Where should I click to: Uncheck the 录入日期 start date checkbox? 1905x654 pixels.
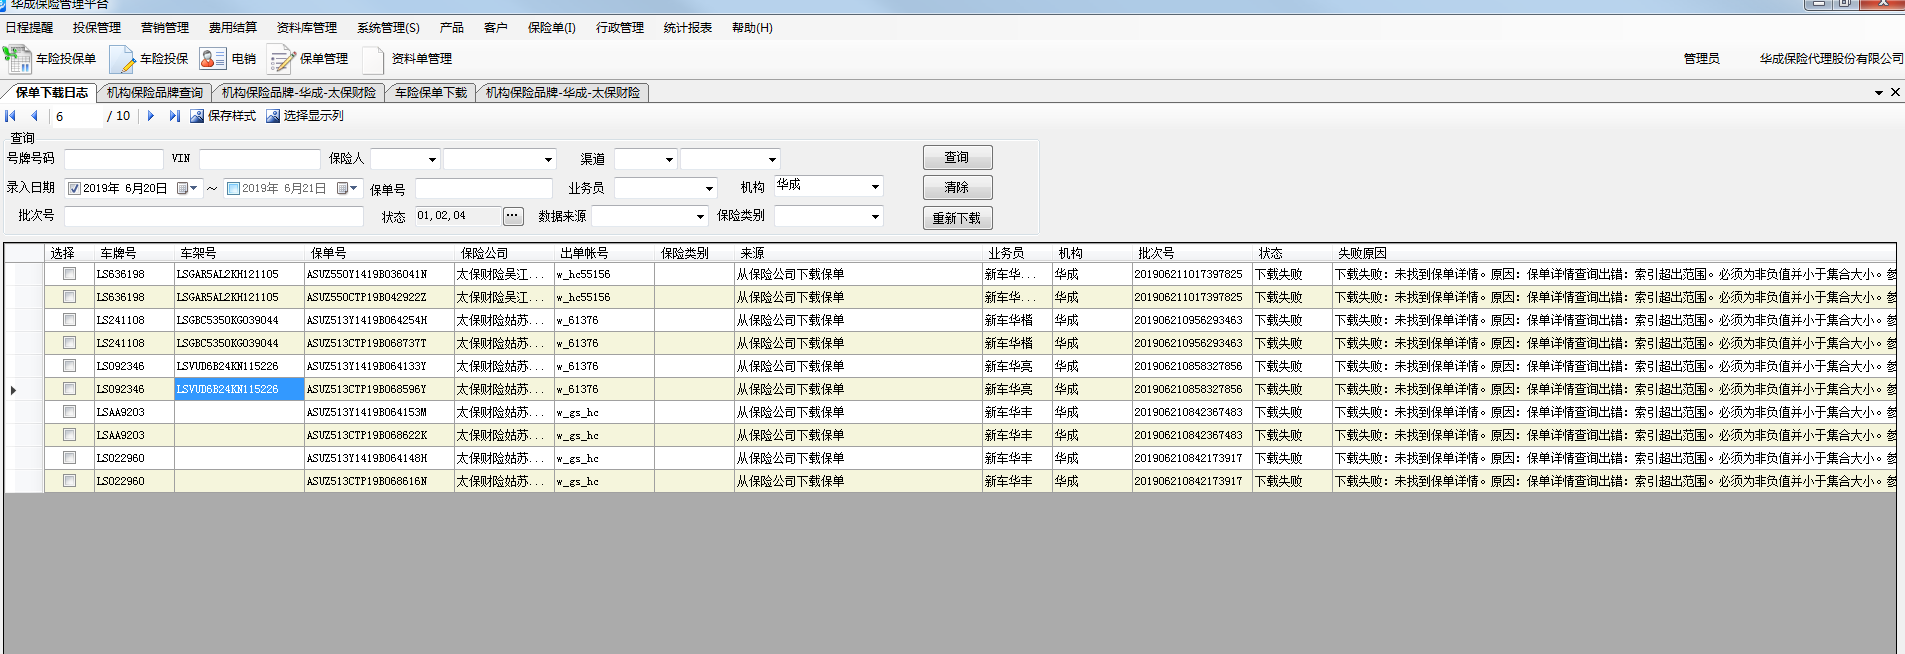coord(74,188)
